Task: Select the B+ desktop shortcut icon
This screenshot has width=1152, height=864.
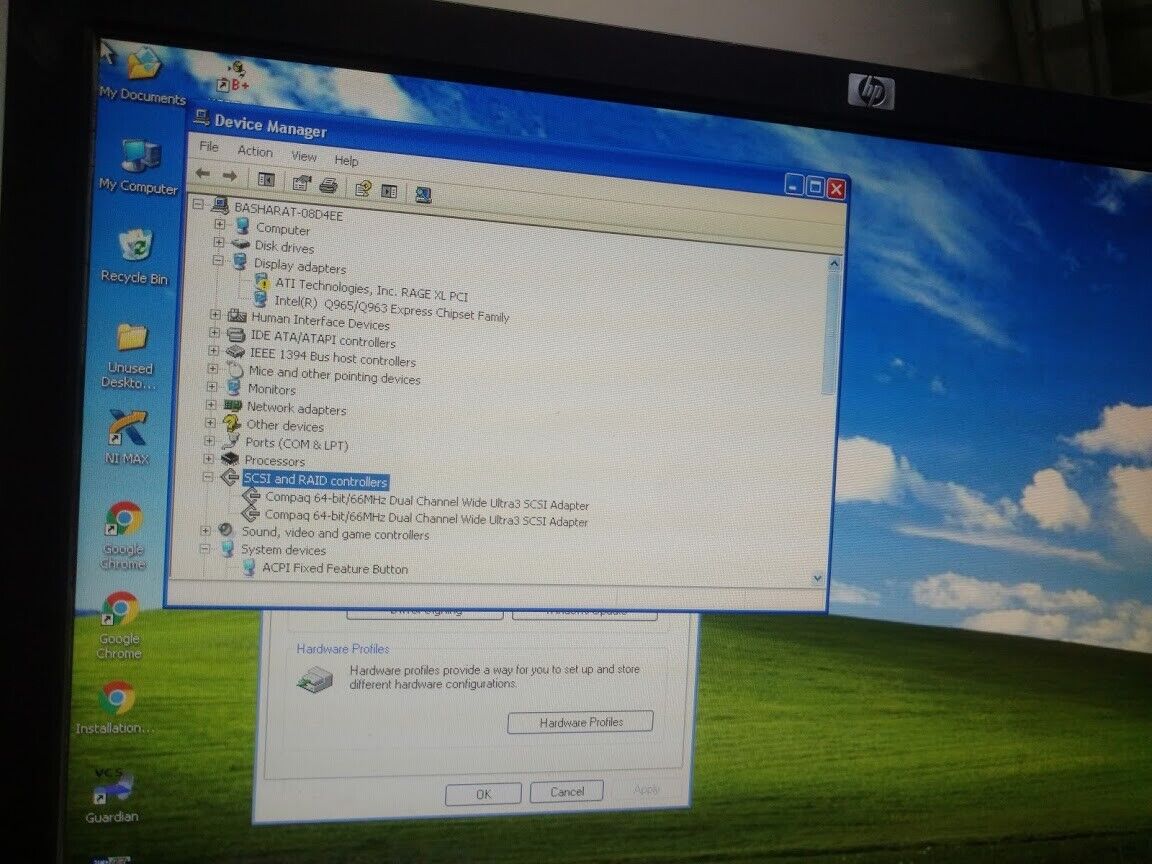Action: point(235,77)
